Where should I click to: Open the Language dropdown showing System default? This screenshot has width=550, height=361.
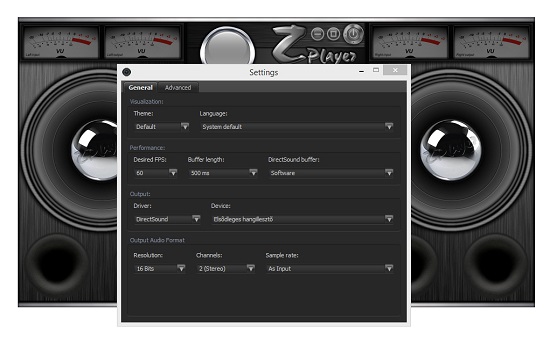click(x=297, y=127)
